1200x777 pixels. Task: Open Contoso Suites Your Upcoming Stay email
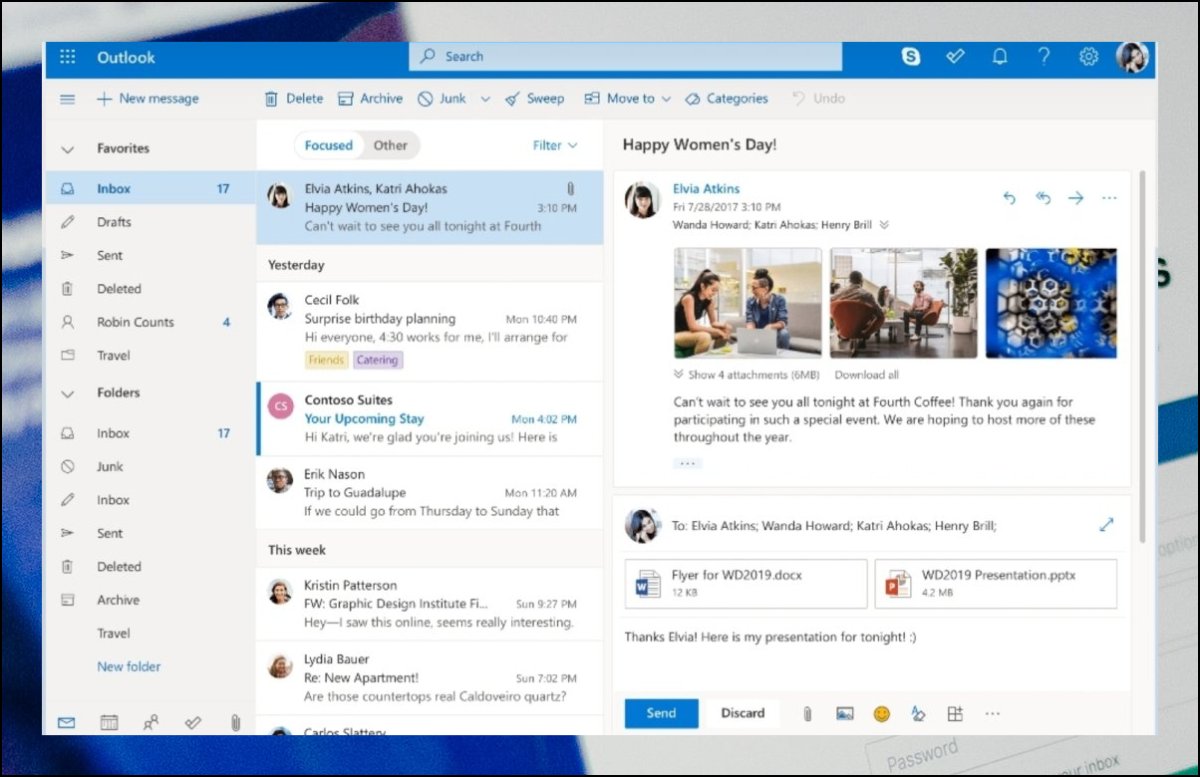tap(430, 418)
